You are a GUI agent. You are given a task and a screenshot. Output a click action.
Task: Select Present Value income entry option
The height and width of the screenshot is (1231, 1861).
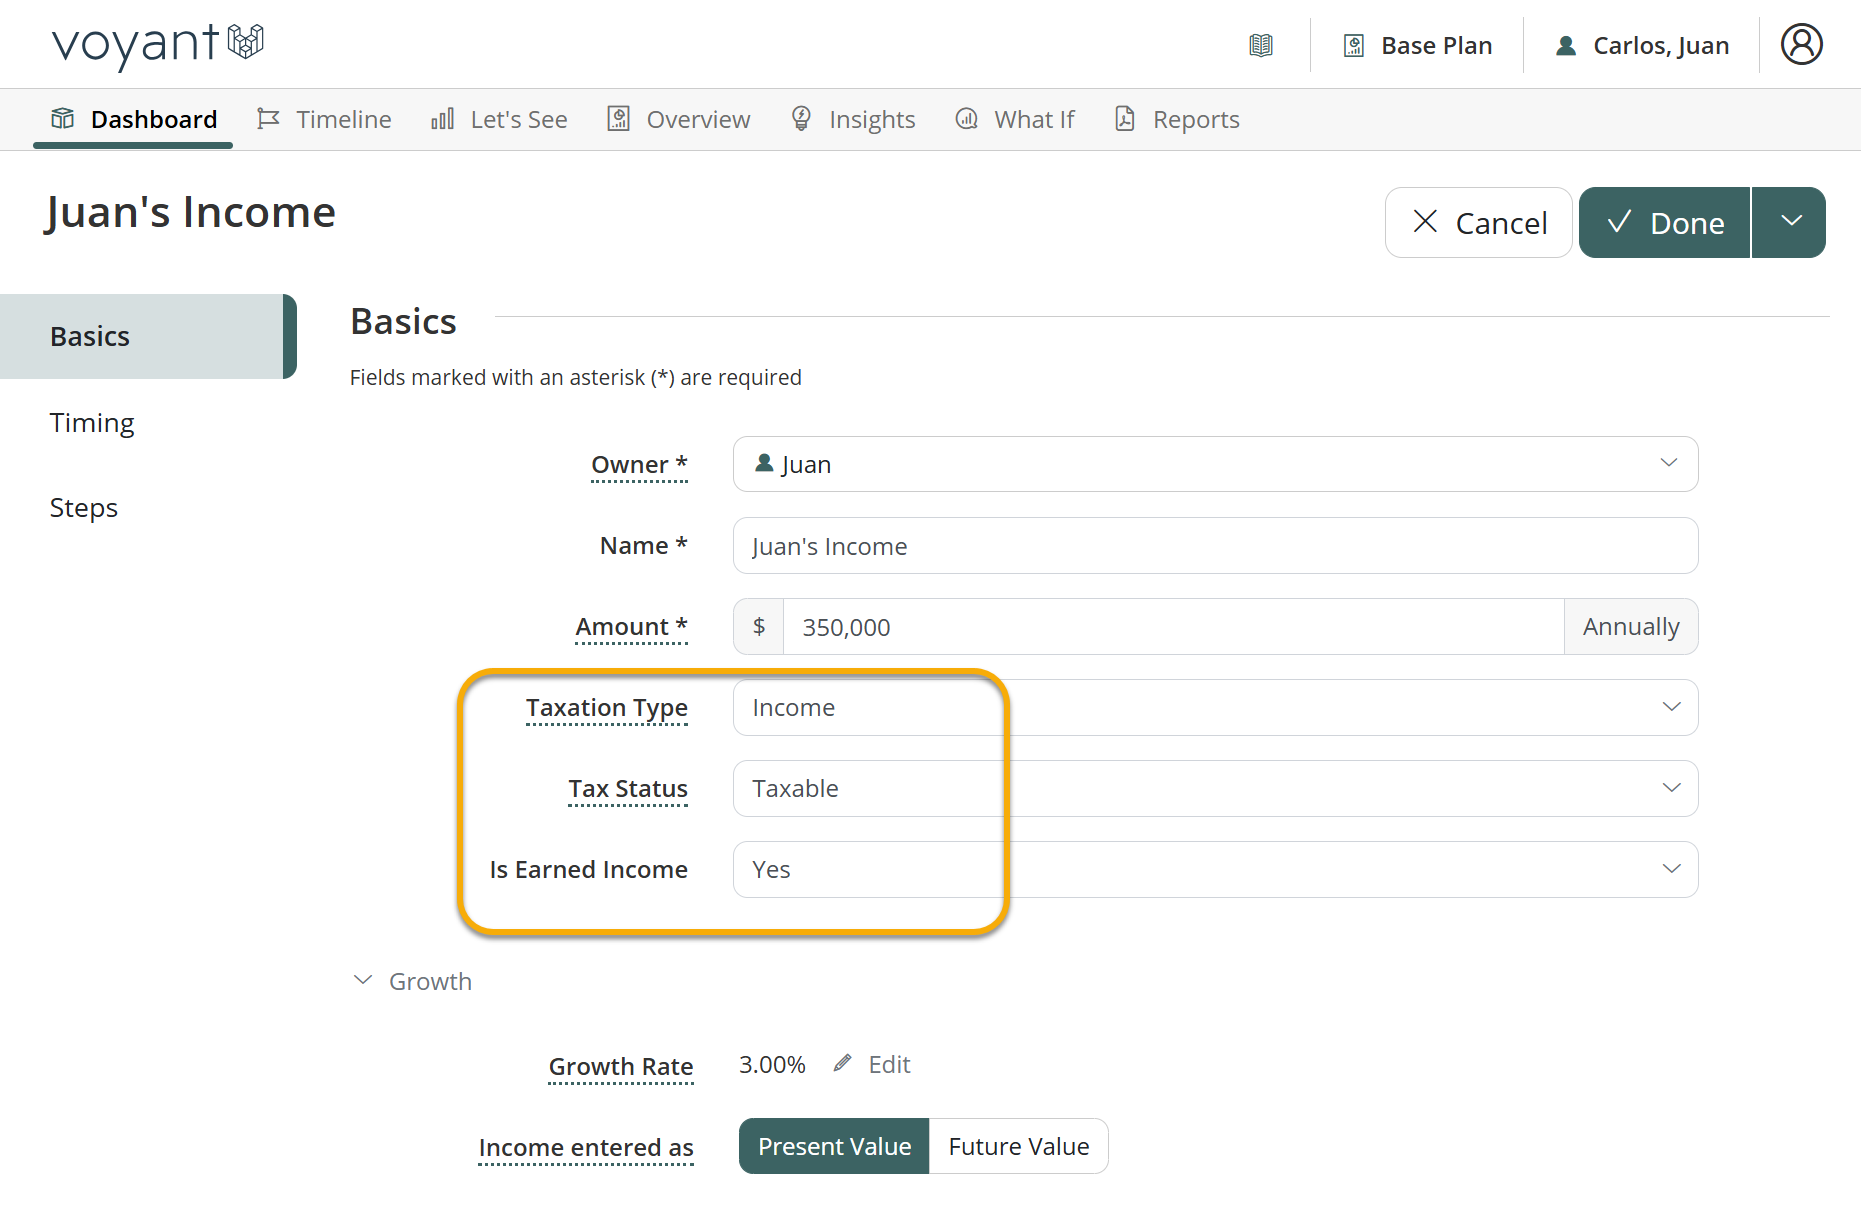[x=834, y=1146]
